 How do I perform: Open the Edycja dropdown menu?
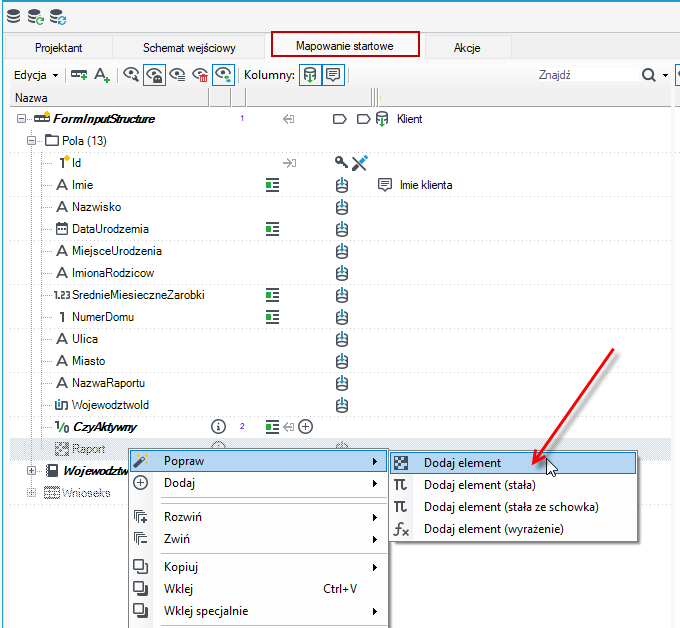[x=36, y=75]
